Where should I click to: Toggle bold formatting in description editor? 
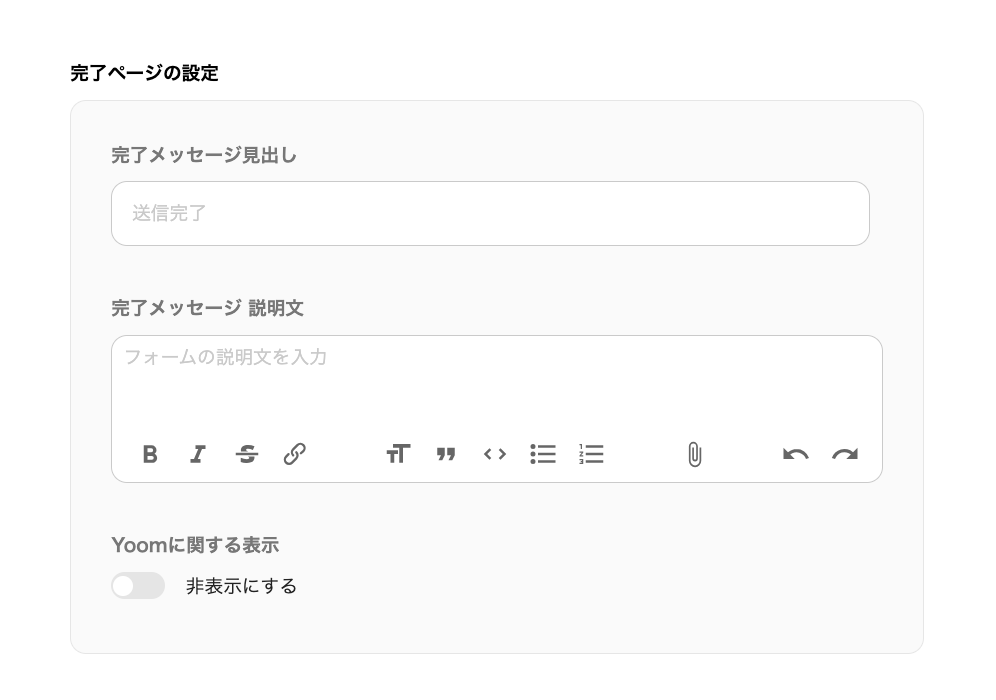pos(150,454)
